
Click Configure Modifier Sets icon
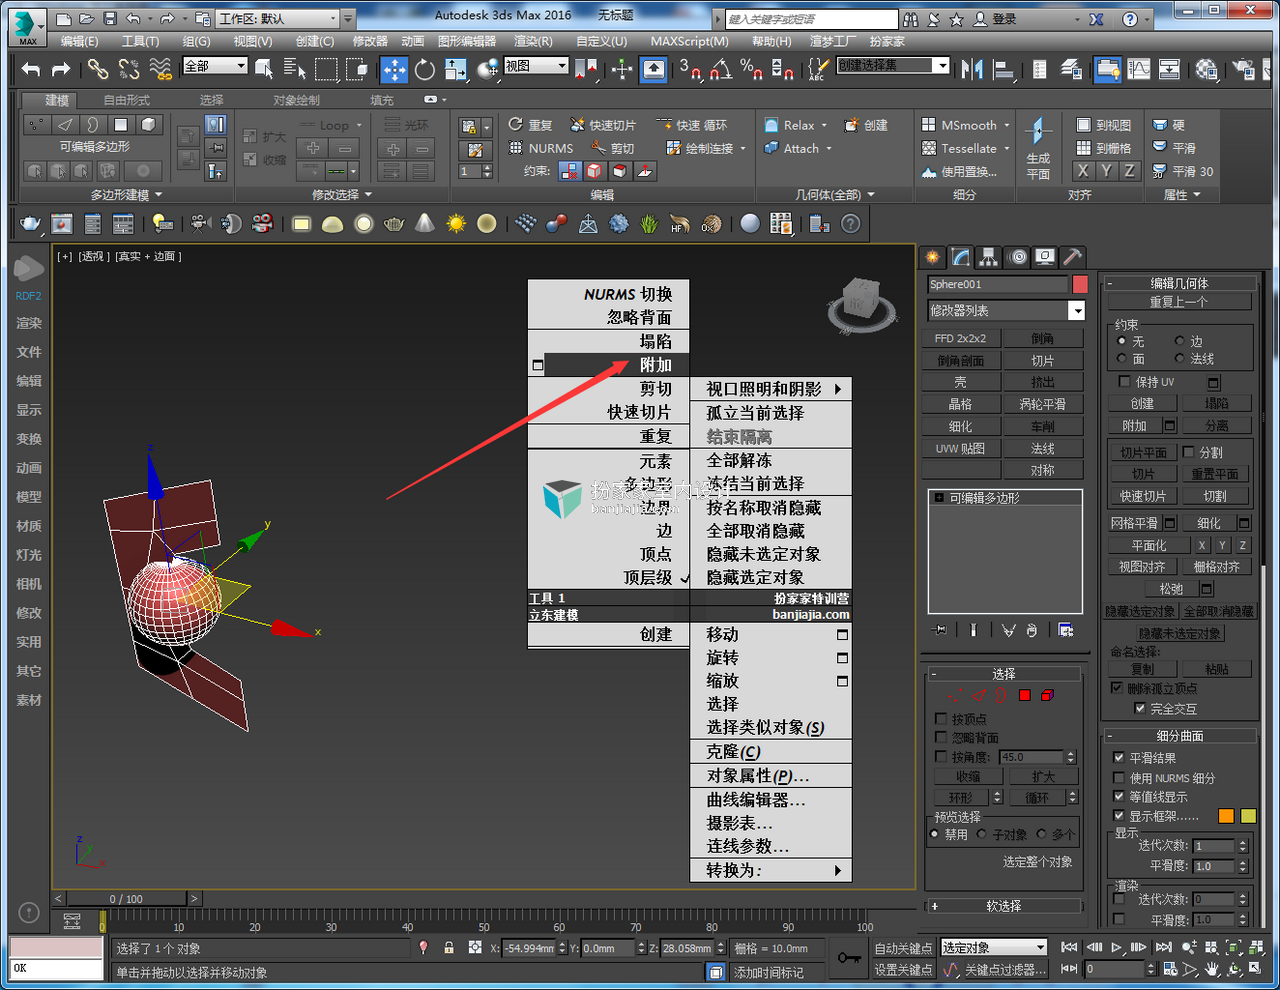(1066, 630)
